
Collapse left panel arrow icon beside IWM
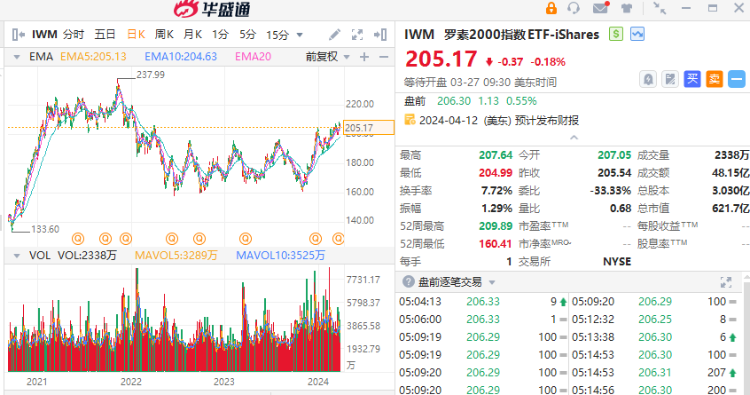tap(18, 34)
